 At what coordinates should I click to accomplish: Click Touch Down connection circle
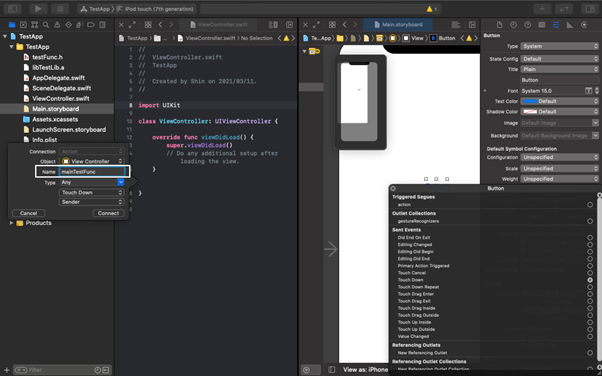(x=590, y=280)
